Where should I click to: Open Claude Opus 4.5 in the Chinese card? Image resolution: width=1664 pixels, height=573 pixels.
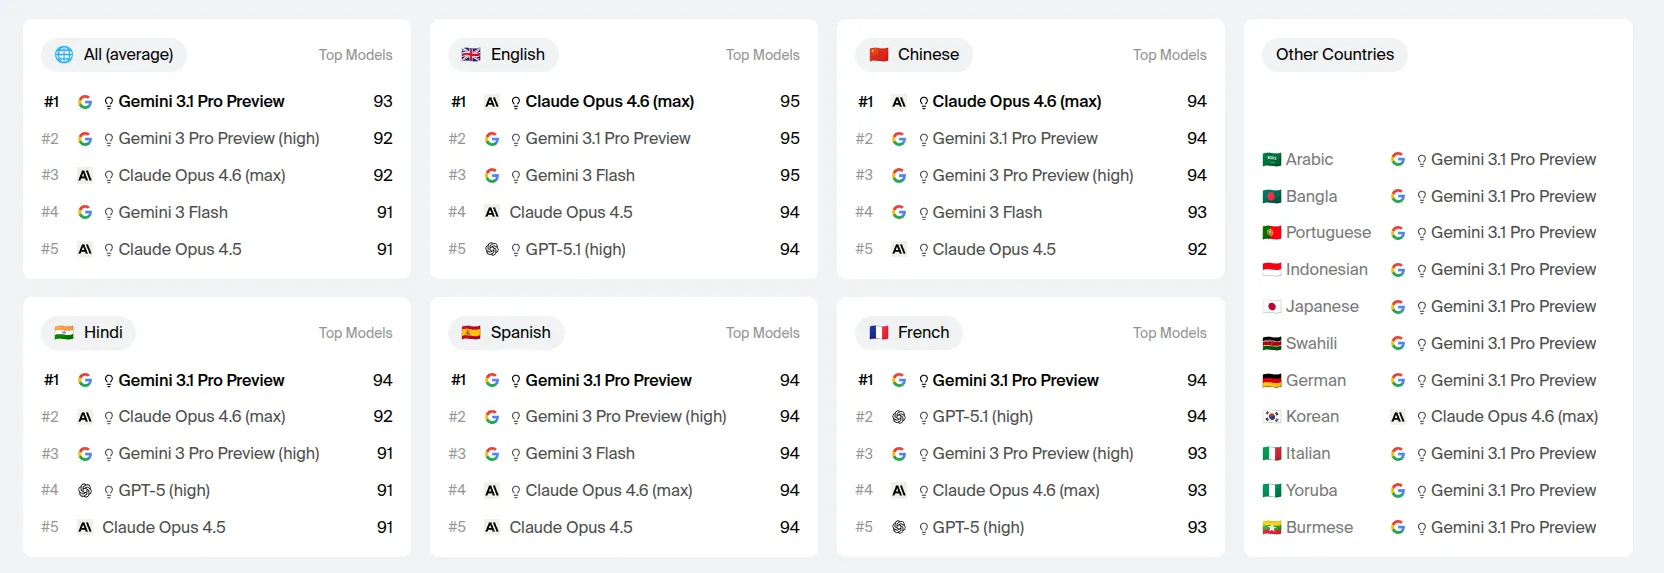pos(994,249)
